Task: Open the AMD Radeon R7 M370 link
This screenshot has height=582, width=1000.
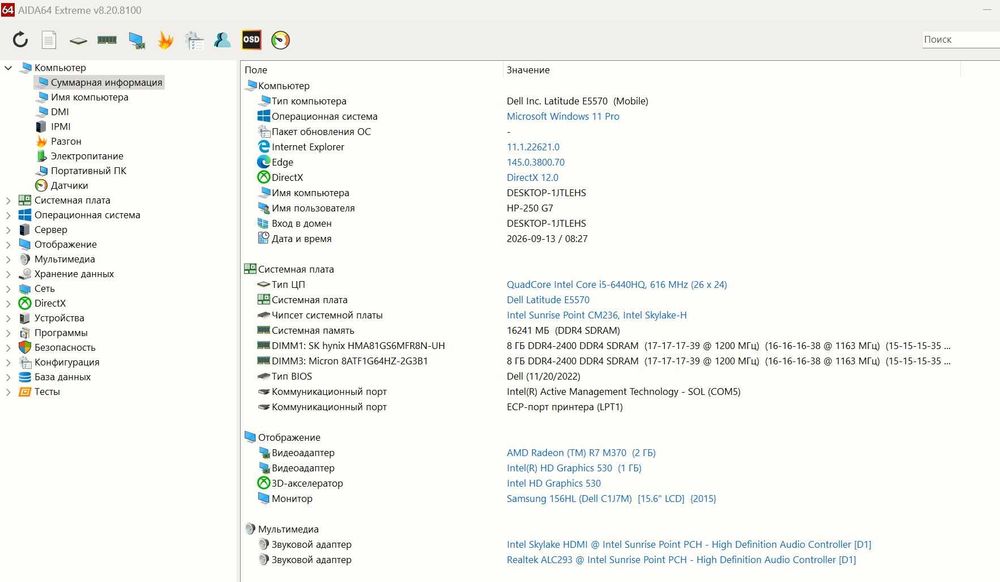Action: [581, 453]
